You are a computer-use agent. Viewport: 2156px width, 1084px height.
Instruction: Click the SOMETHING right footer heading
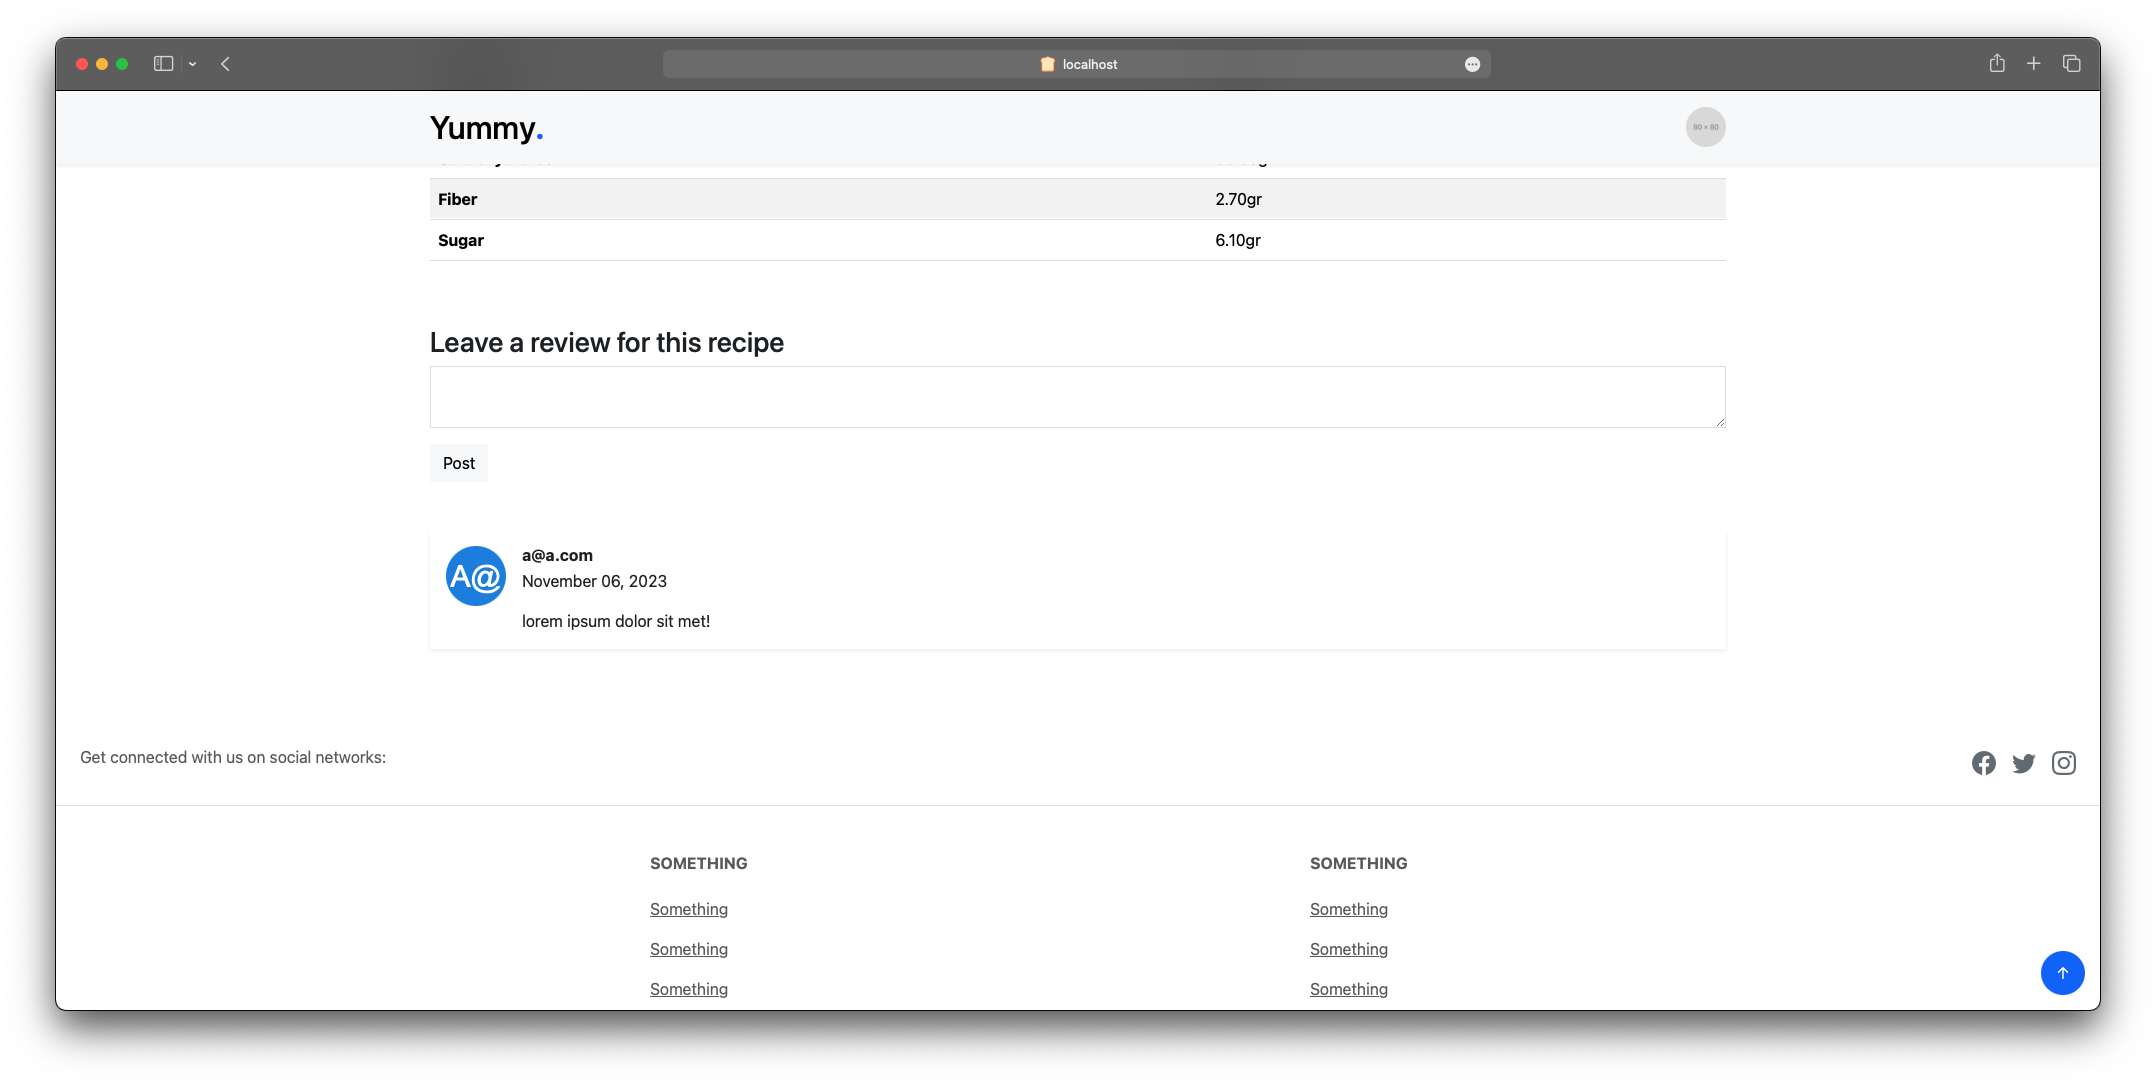1359,863
